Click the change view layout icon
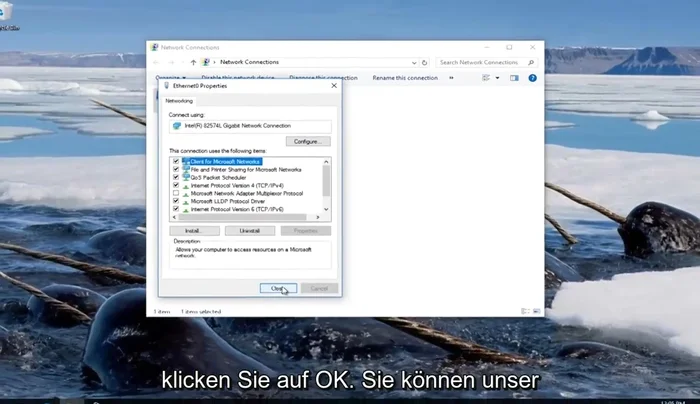Image resolution: width=700 pixels, height=404 pixels. coord(487,78)
